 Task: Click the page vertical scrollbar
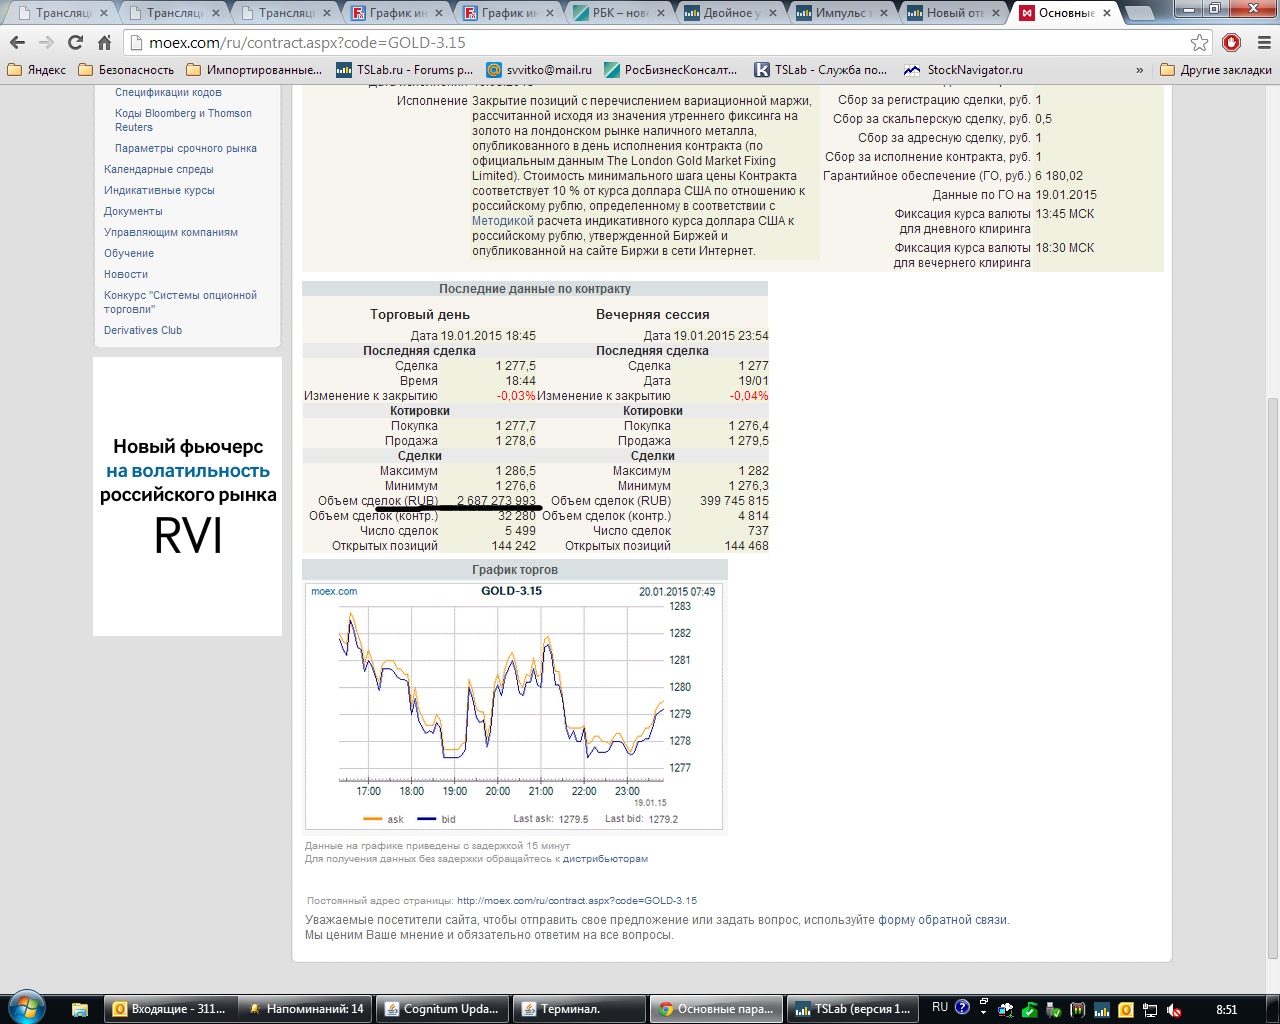(1272, 680)
